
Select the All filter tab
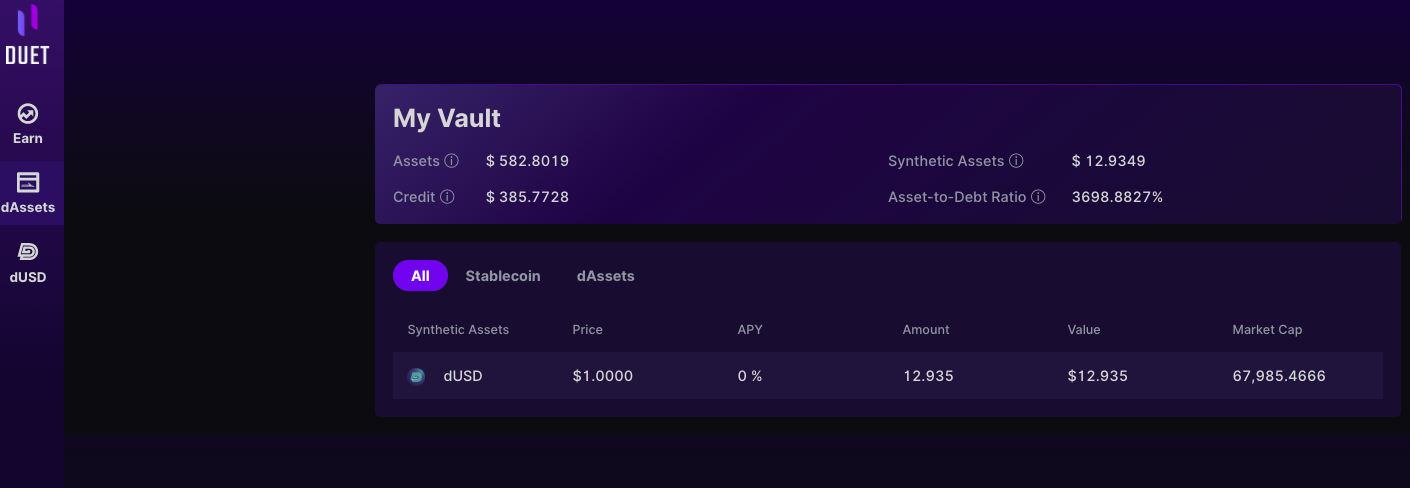420,276
